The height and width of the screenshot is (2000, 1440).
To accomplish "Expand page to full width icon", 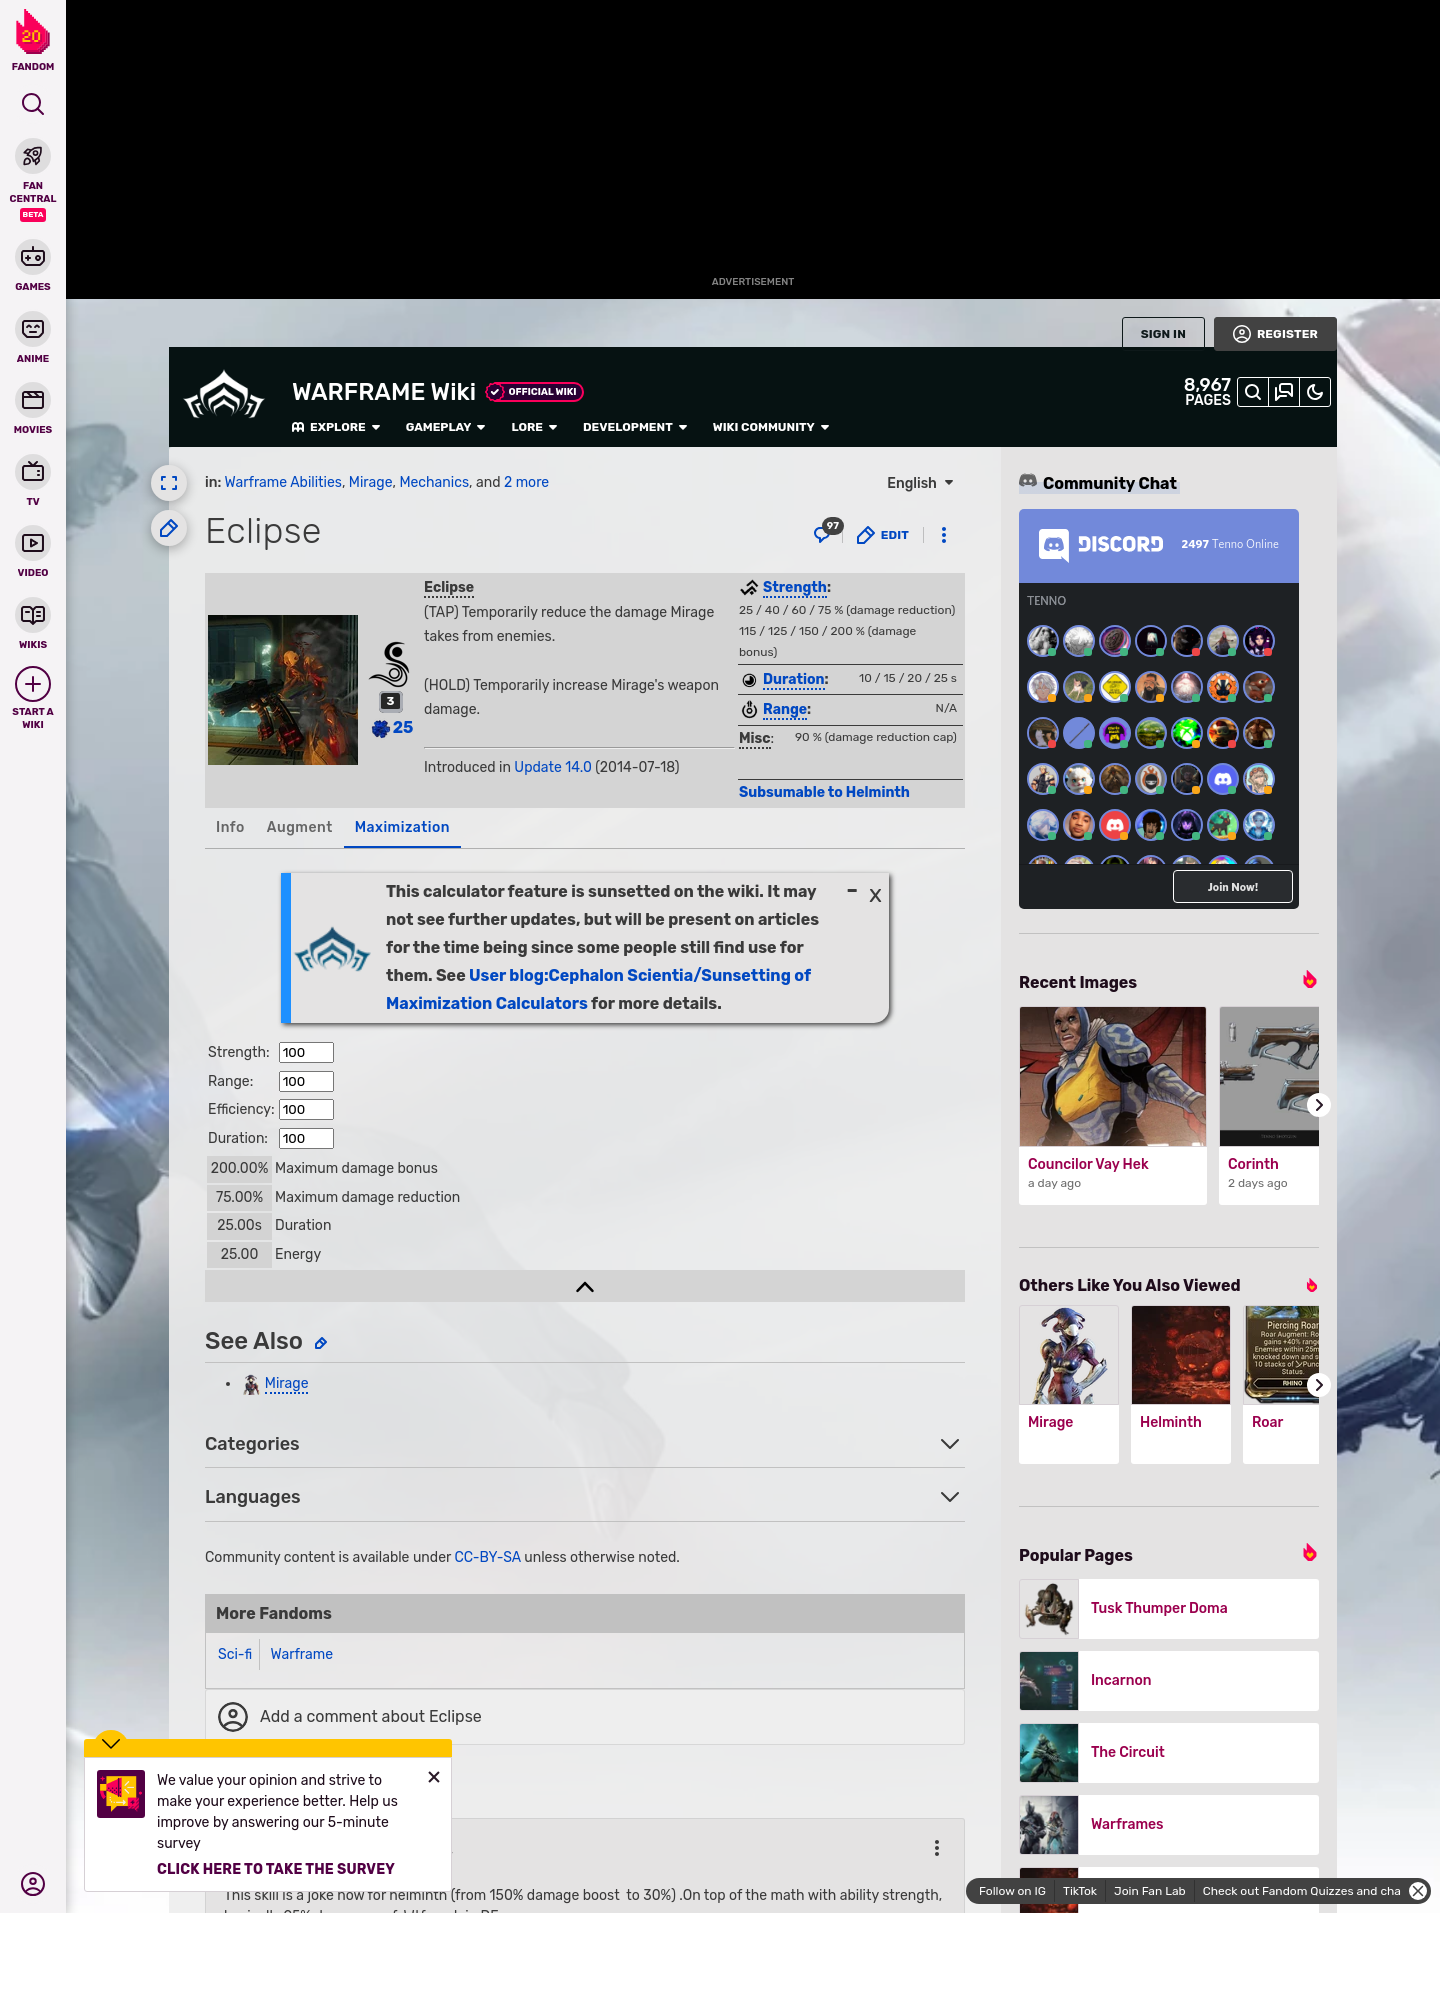I will coord(169,483).
